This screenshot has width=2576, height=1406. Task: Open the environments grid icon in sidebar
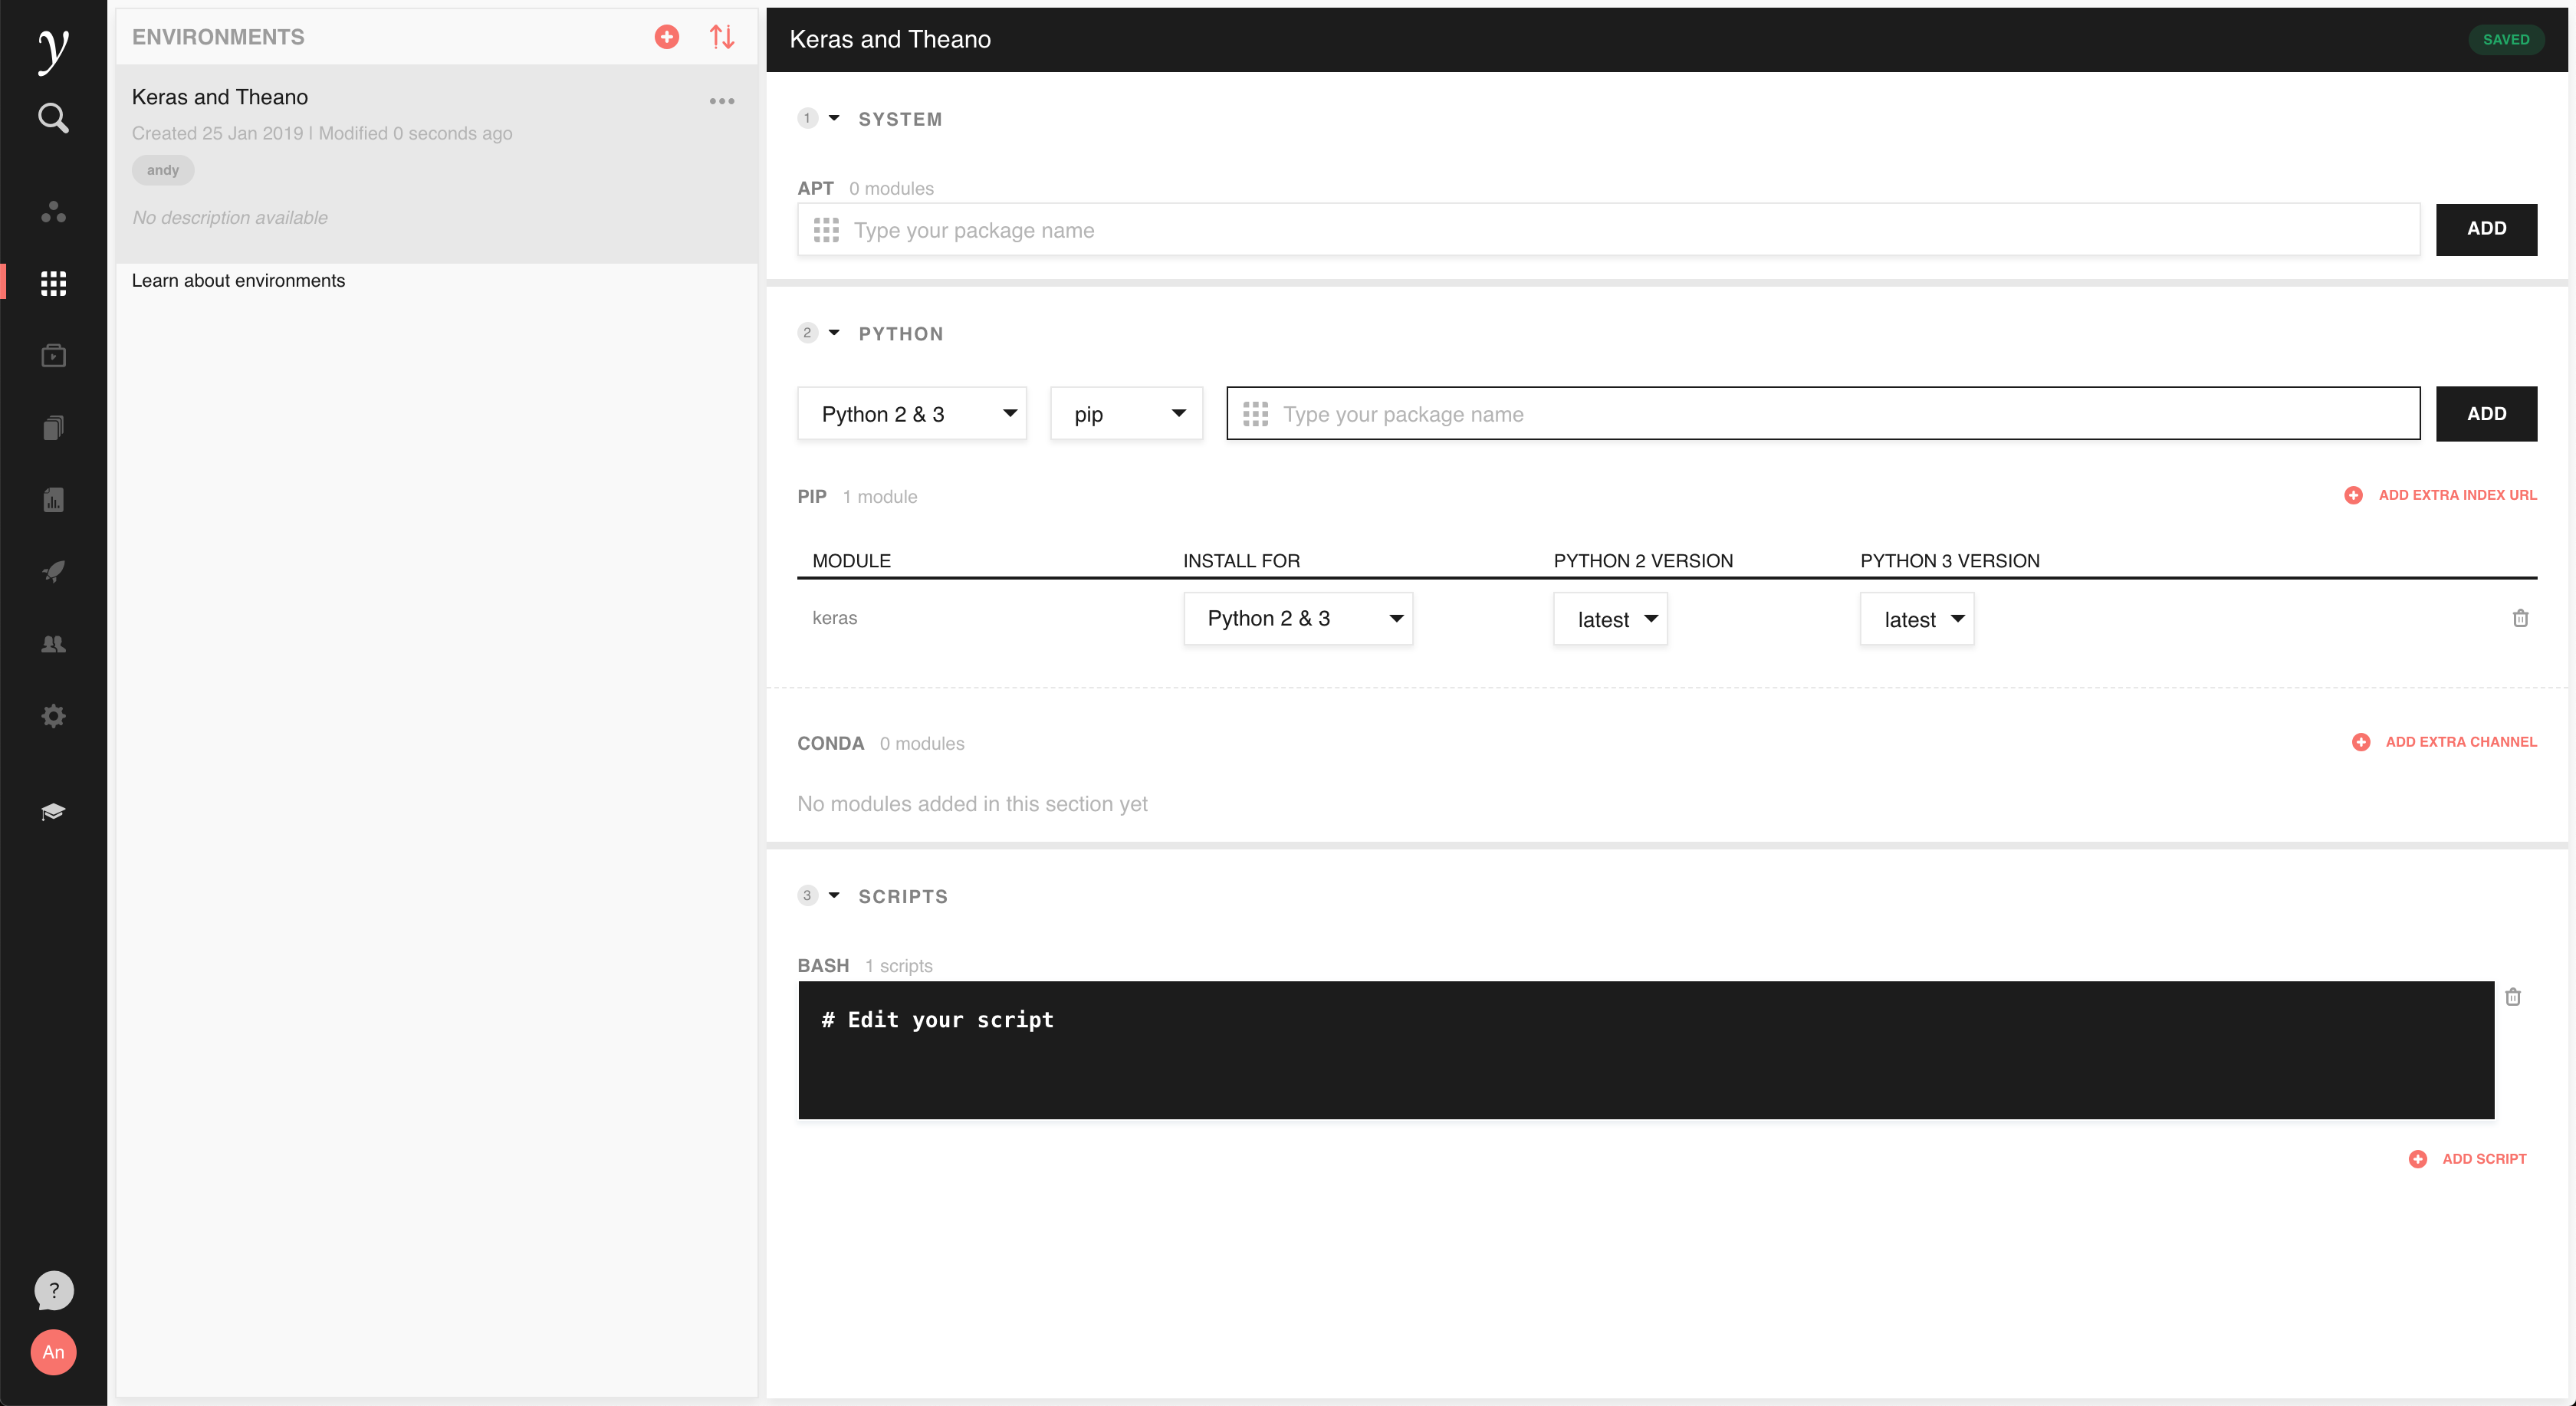53,283
